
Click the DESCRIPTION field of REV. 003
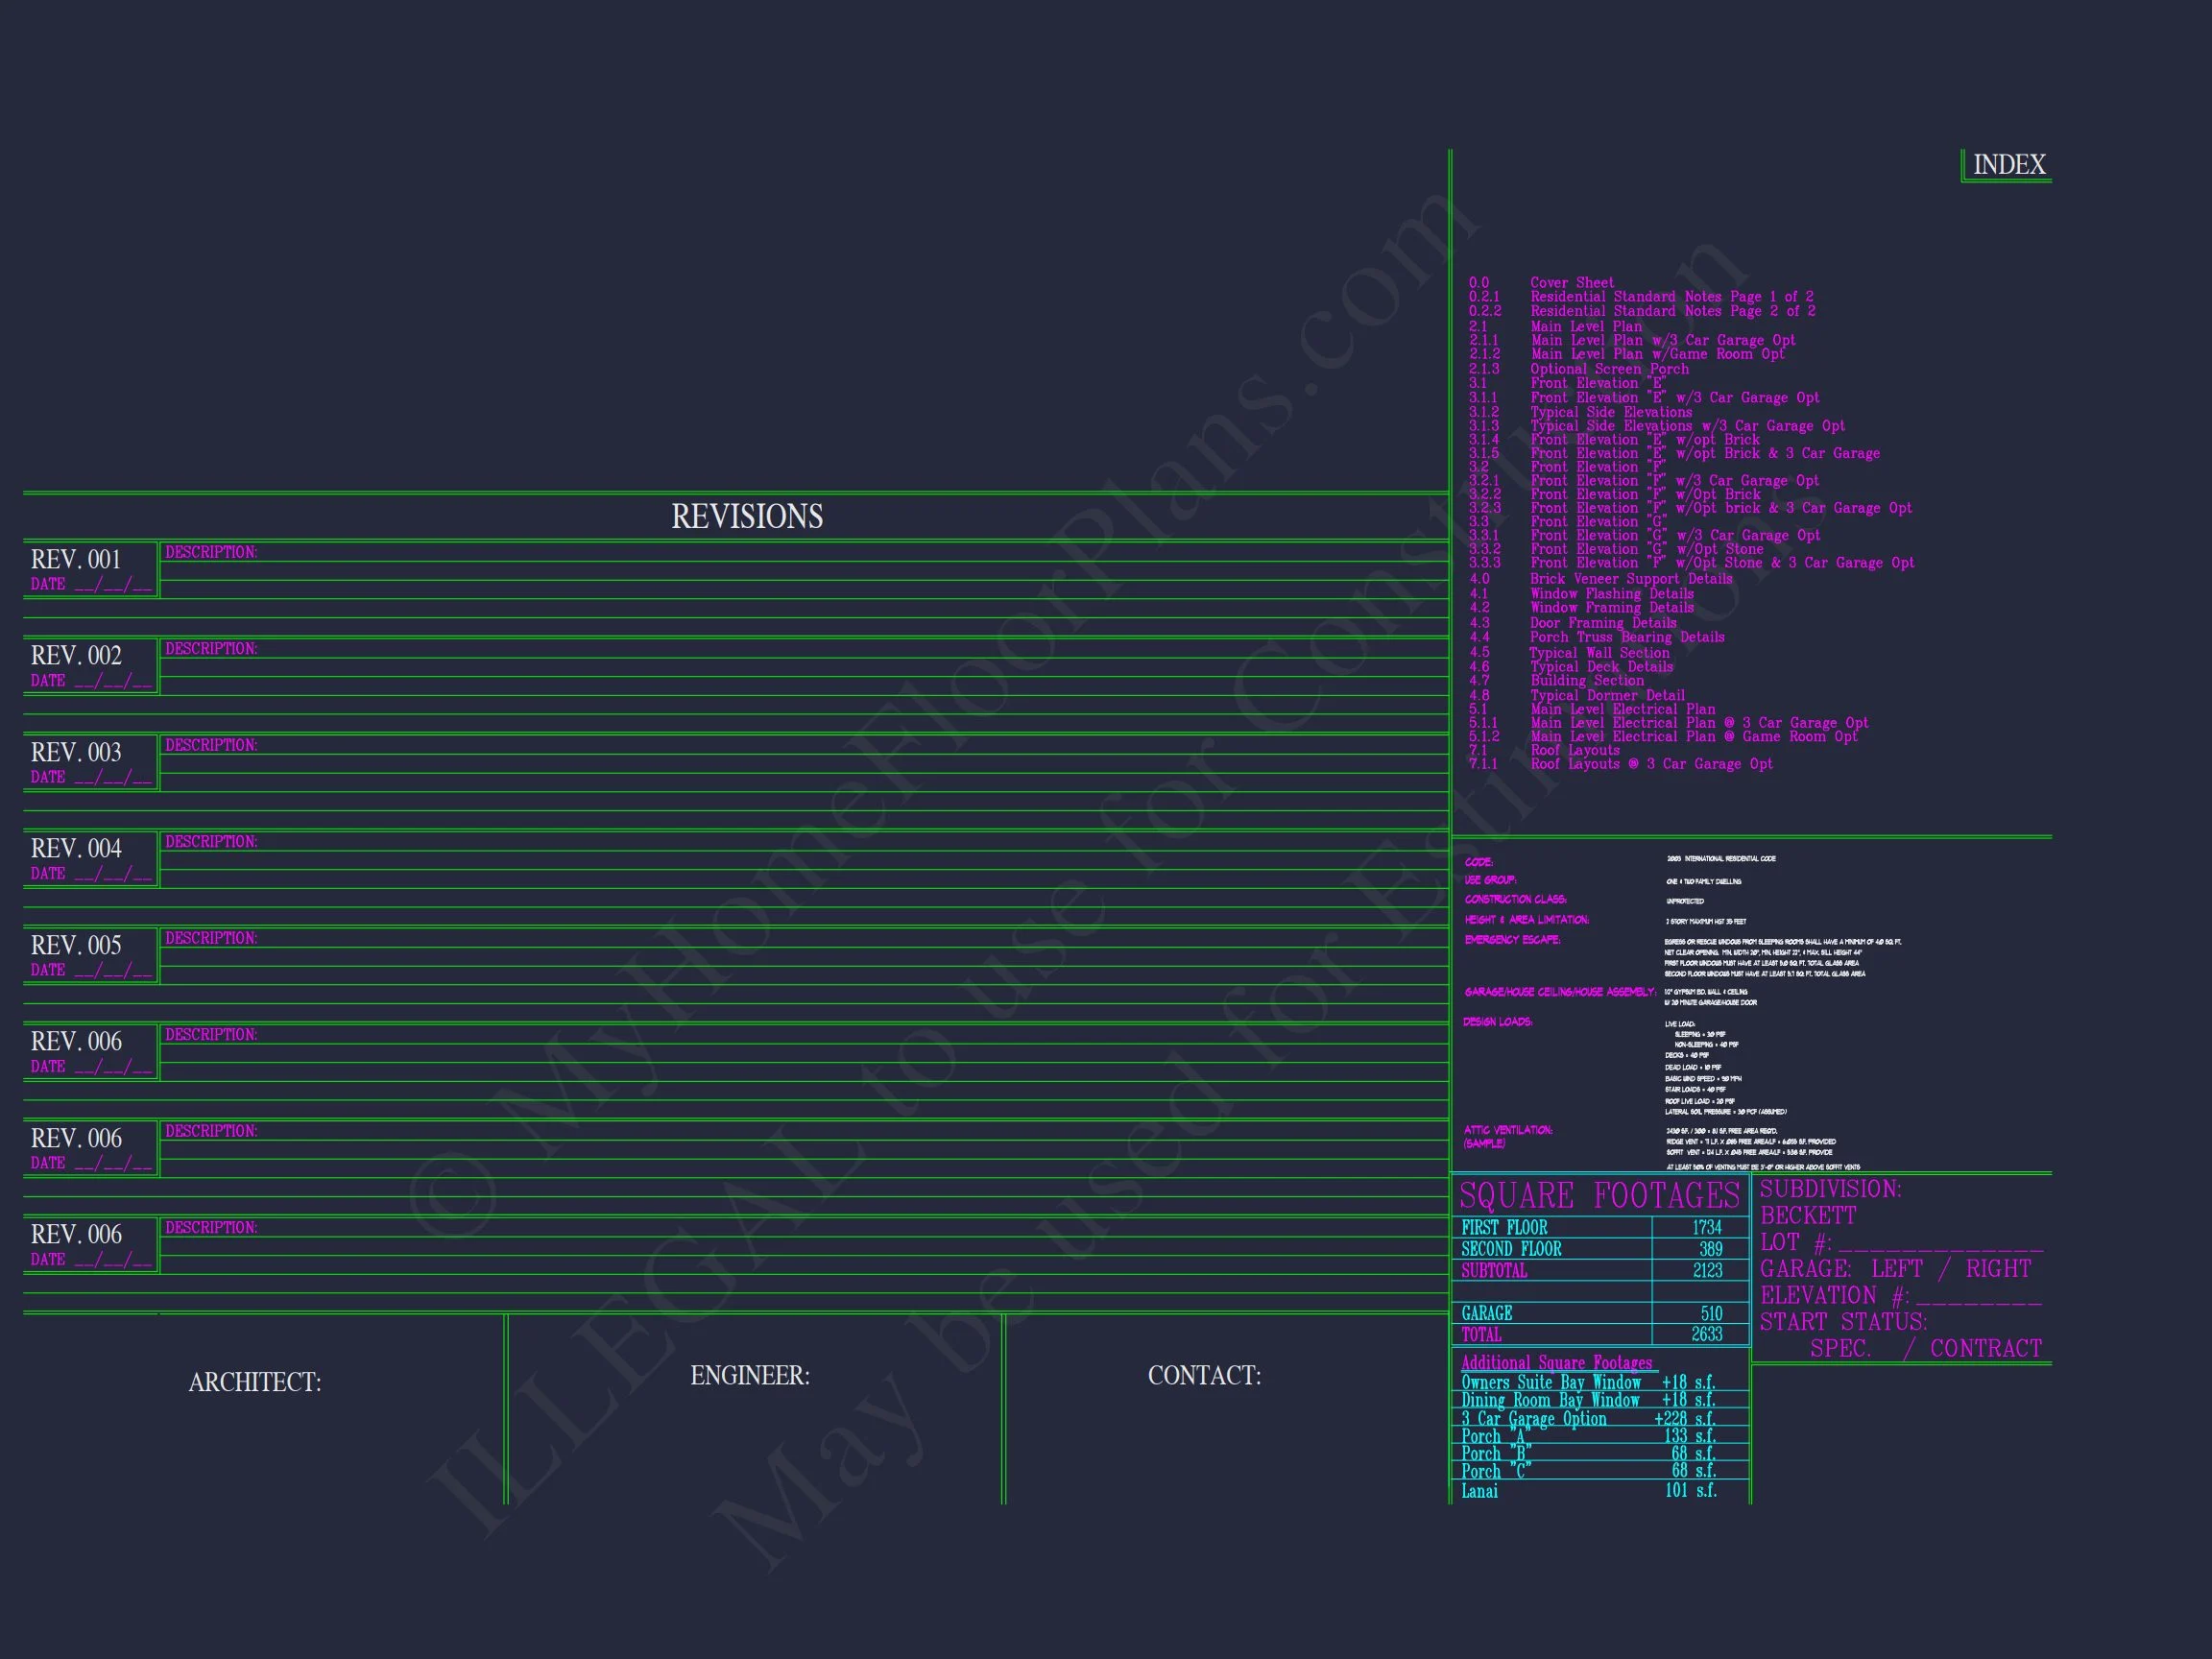coord(211,746)
